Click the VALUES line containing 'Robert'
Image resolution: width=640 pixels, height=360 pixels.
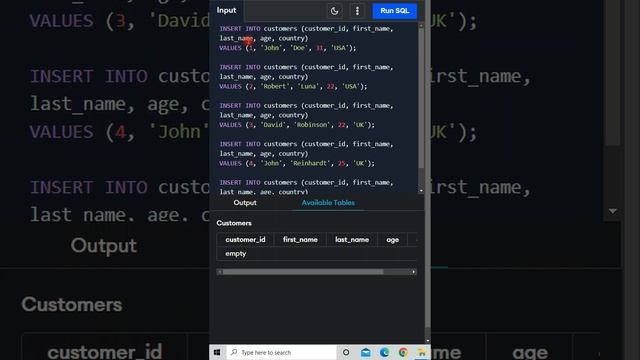293,87
